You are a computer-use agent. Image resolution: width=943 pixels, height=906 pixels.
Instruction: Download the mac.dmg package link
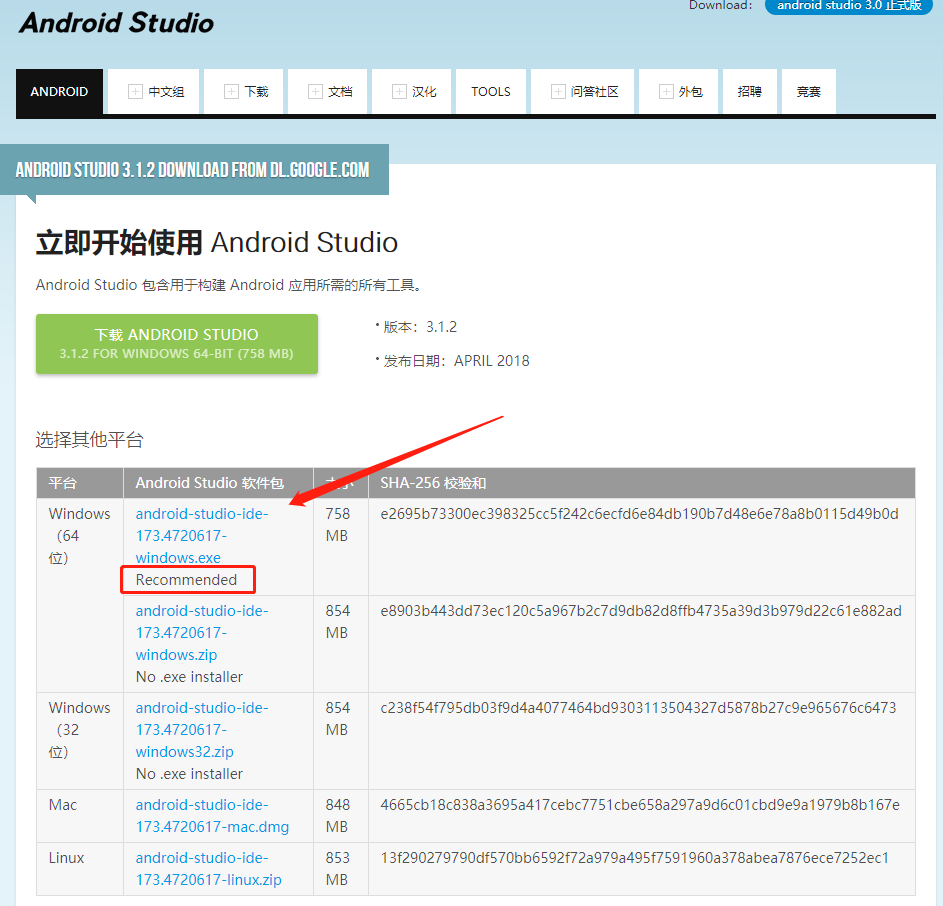point(196,815)
